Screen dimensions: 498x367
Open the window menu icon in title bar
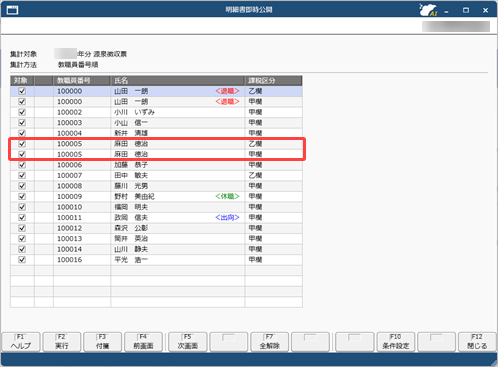12,10
